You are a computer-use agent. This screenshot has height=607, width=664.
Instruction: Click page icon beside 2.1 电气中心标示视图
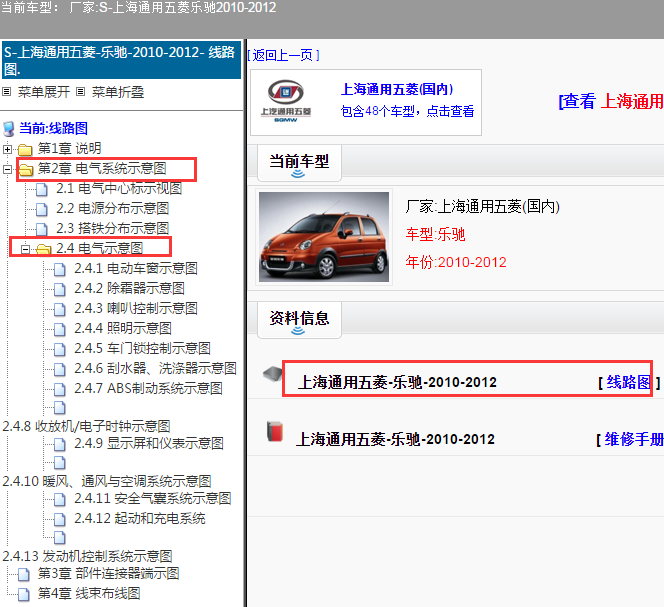click(x=42, y=189)
